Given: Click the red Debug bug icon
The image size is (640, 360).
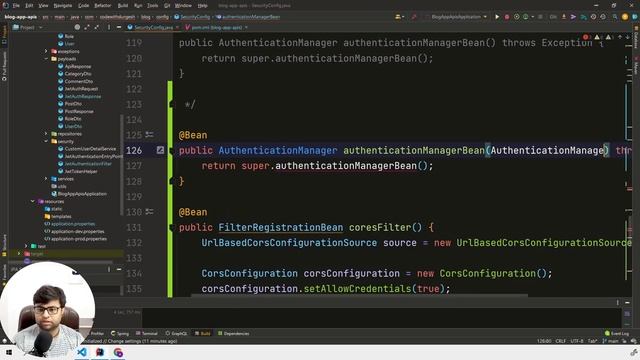Looking at the screenshot, I should pyautogui.click(x=507, y=17).
